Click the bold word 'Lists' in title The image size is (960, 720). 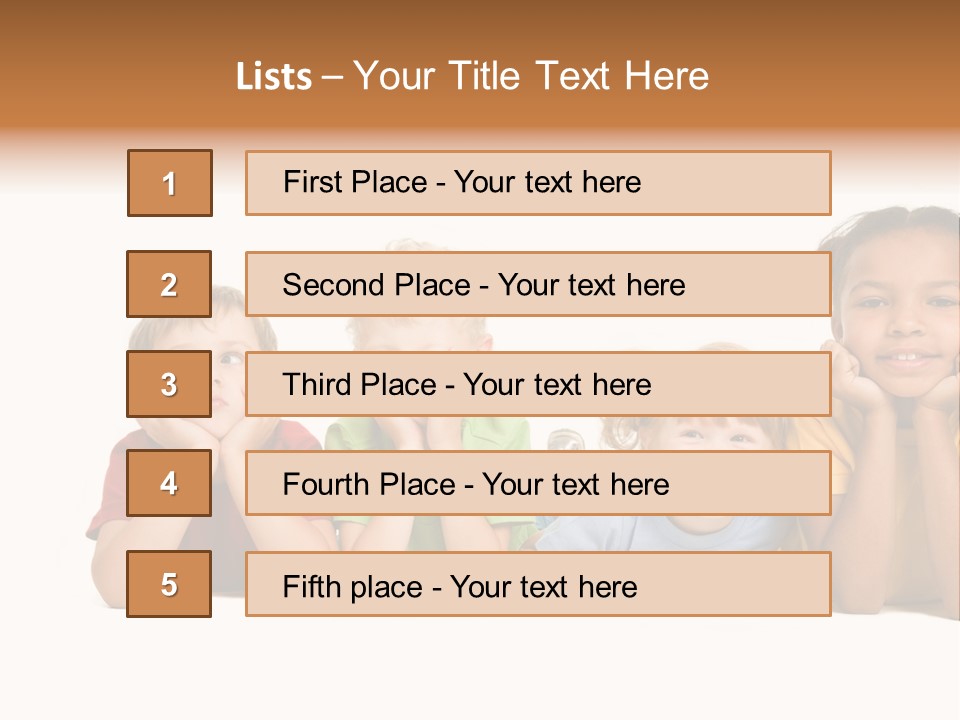coord(273,77)
